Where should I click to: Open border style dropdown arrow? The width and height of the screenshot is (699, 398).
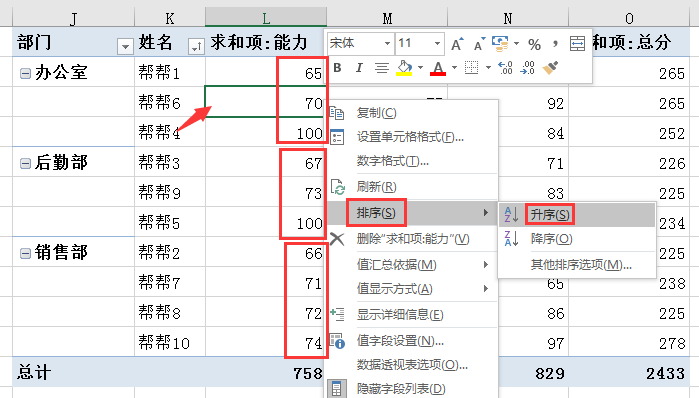[488, 68]
